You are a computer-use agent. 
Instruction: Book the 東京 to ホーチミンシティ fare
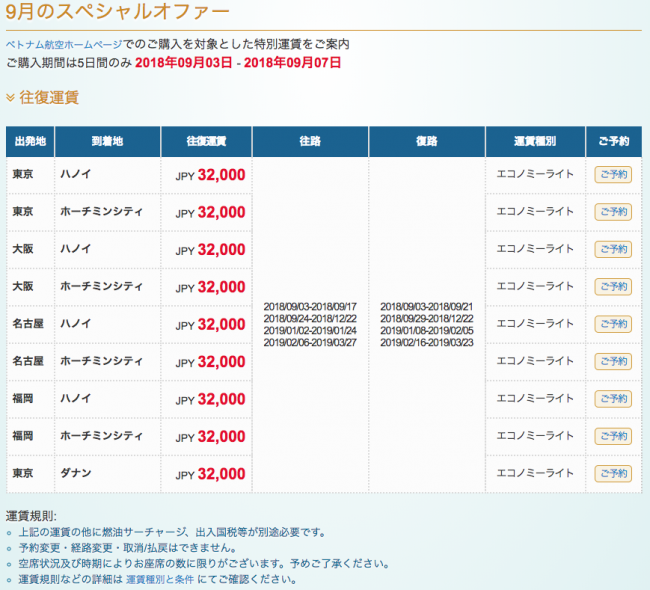(613, 212)
